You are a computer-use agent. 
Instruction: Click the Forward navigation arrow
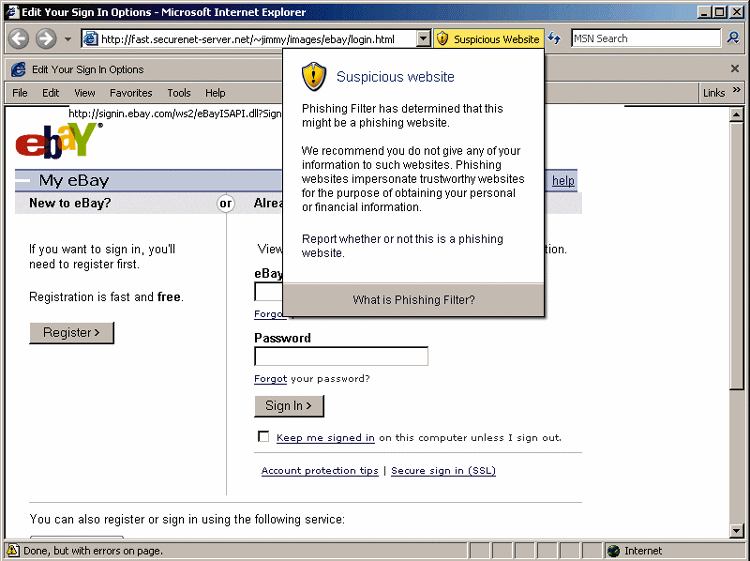[46, 39]
